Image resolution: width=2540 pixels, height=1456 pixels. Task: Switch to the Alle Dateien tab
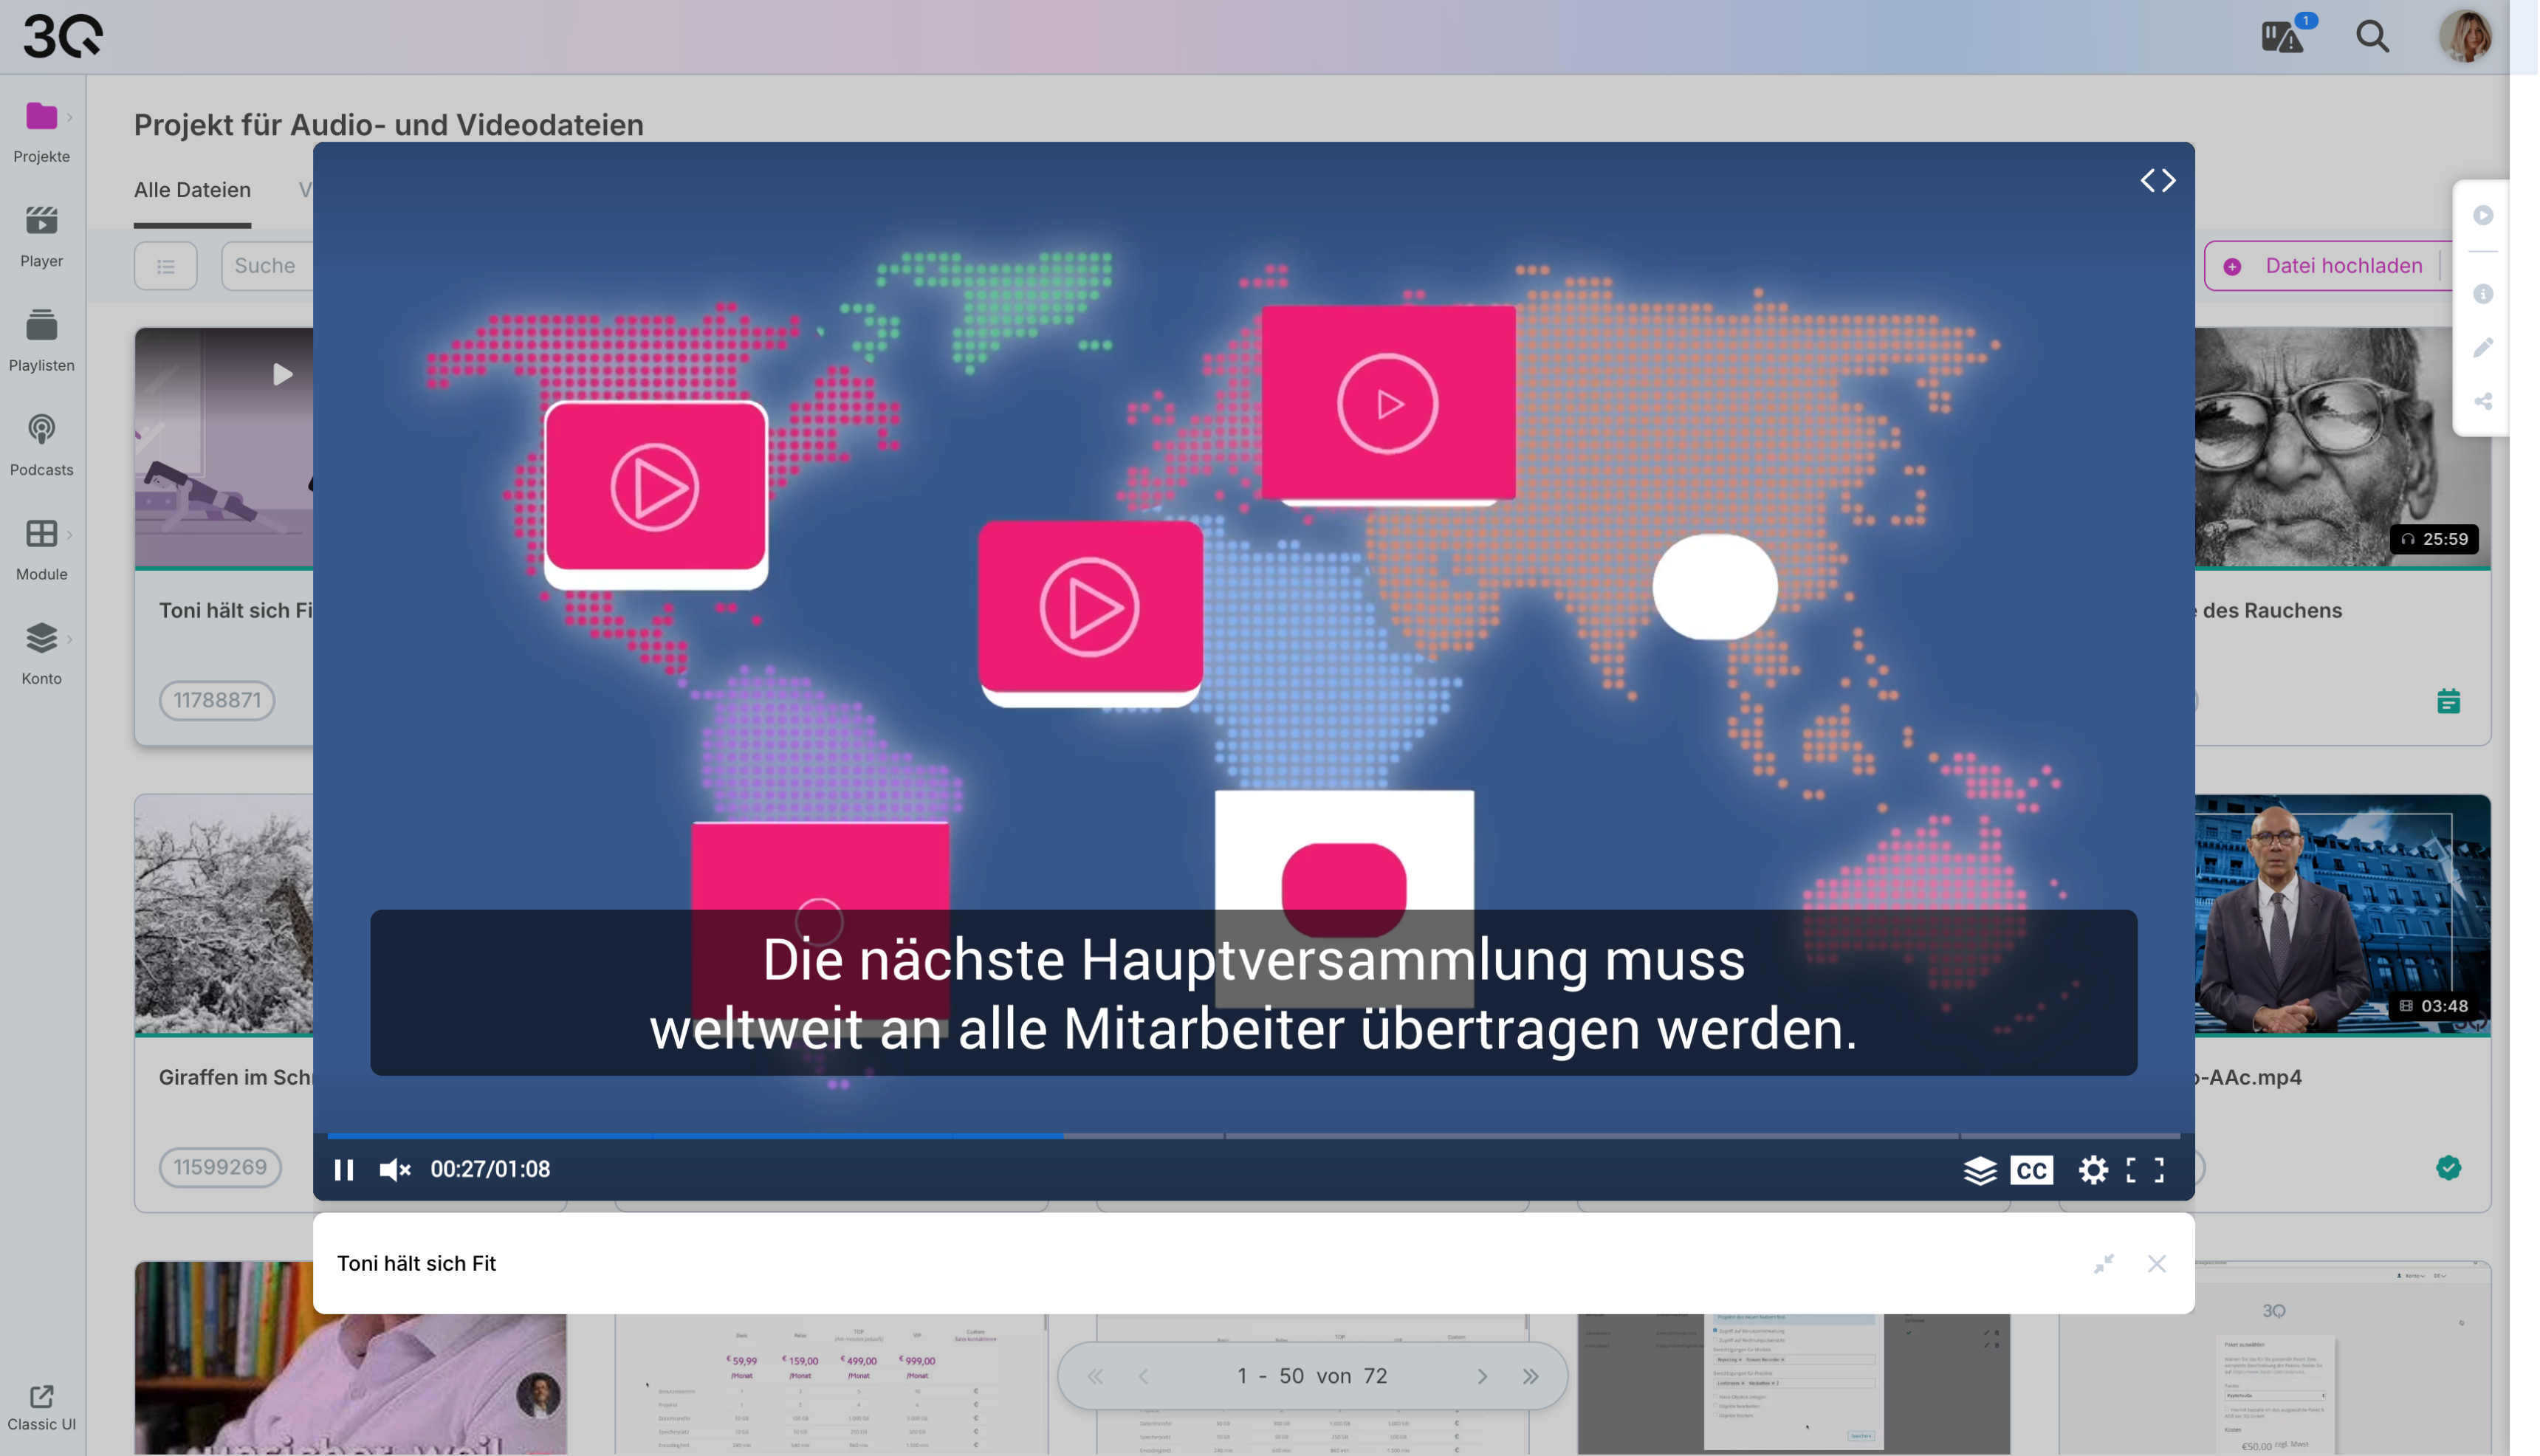pos(192,190)
